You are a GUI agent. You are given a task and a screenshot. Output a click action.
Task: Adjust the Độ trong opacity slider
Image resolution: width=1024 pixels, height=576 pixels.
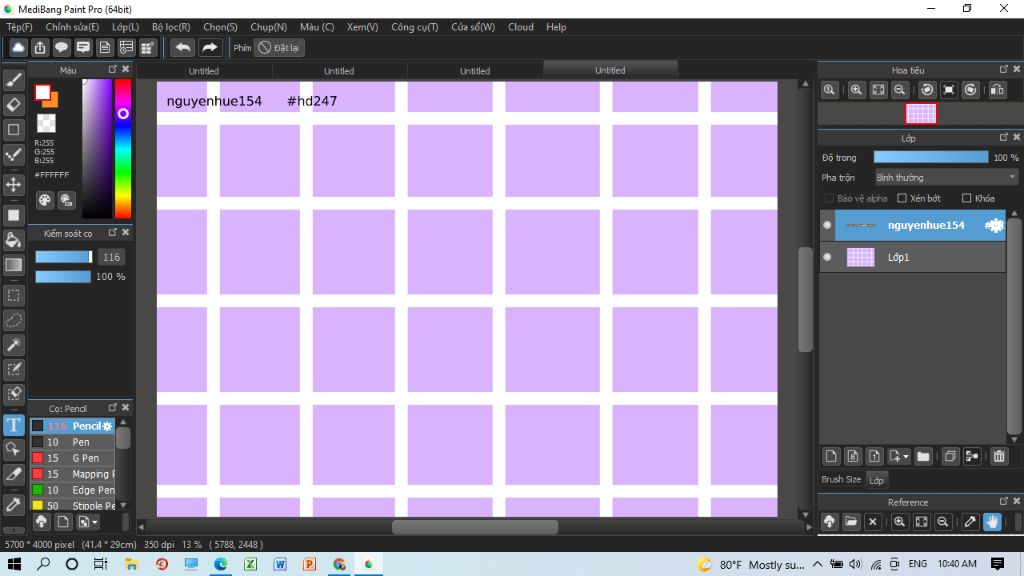pyautogui.click(x=931, y=157)
